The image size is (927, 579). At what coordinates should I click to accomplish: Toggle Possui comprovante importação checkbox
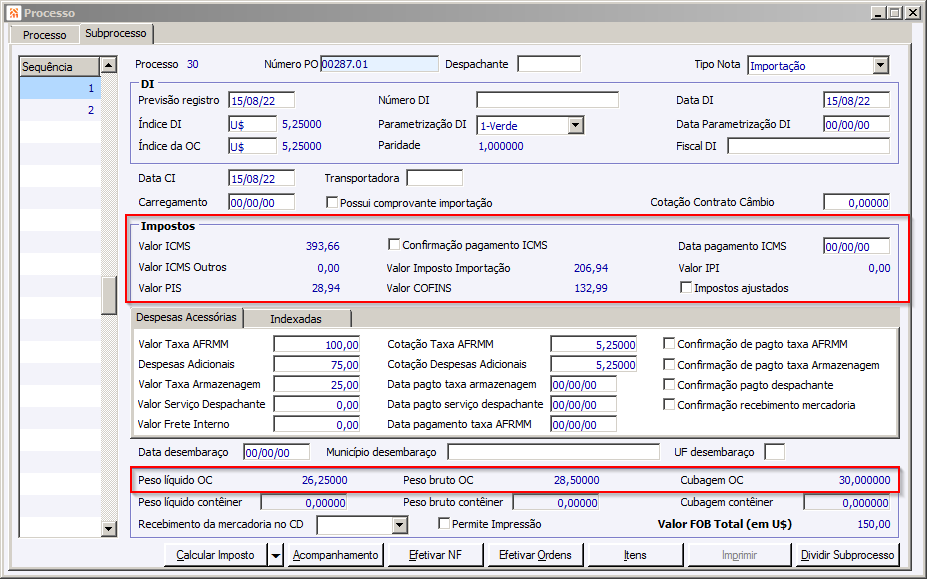point(333,203)
